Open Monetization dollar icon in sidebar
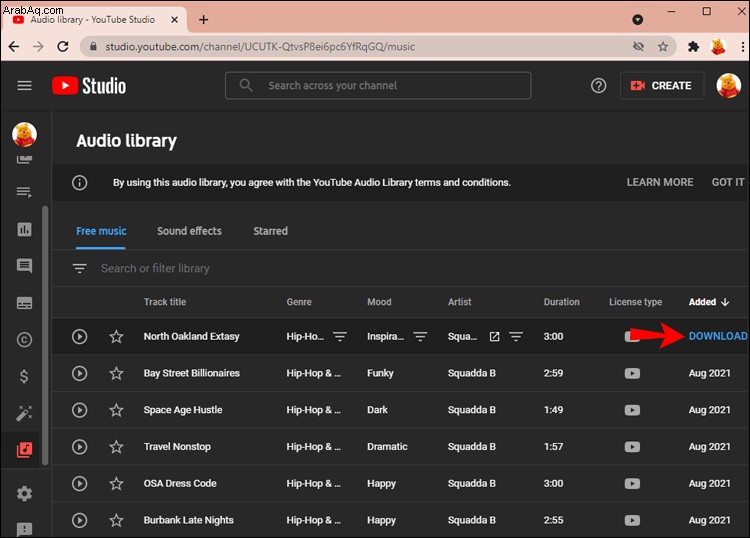 tap(24, 376)
